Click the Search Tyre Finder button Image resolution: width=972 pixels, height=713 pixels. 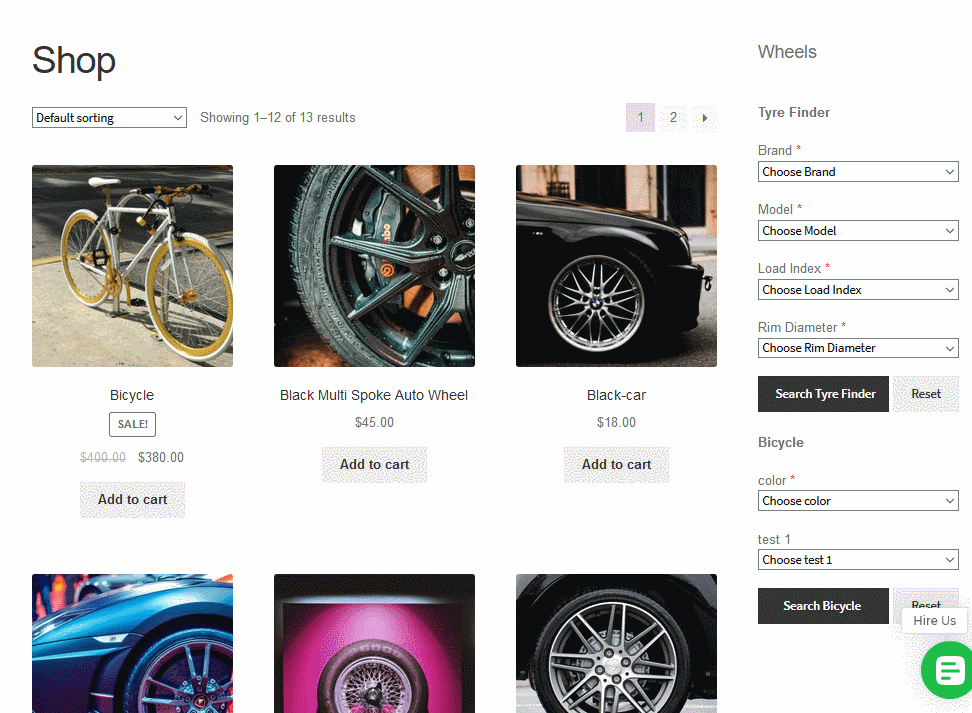coord(823,394)
